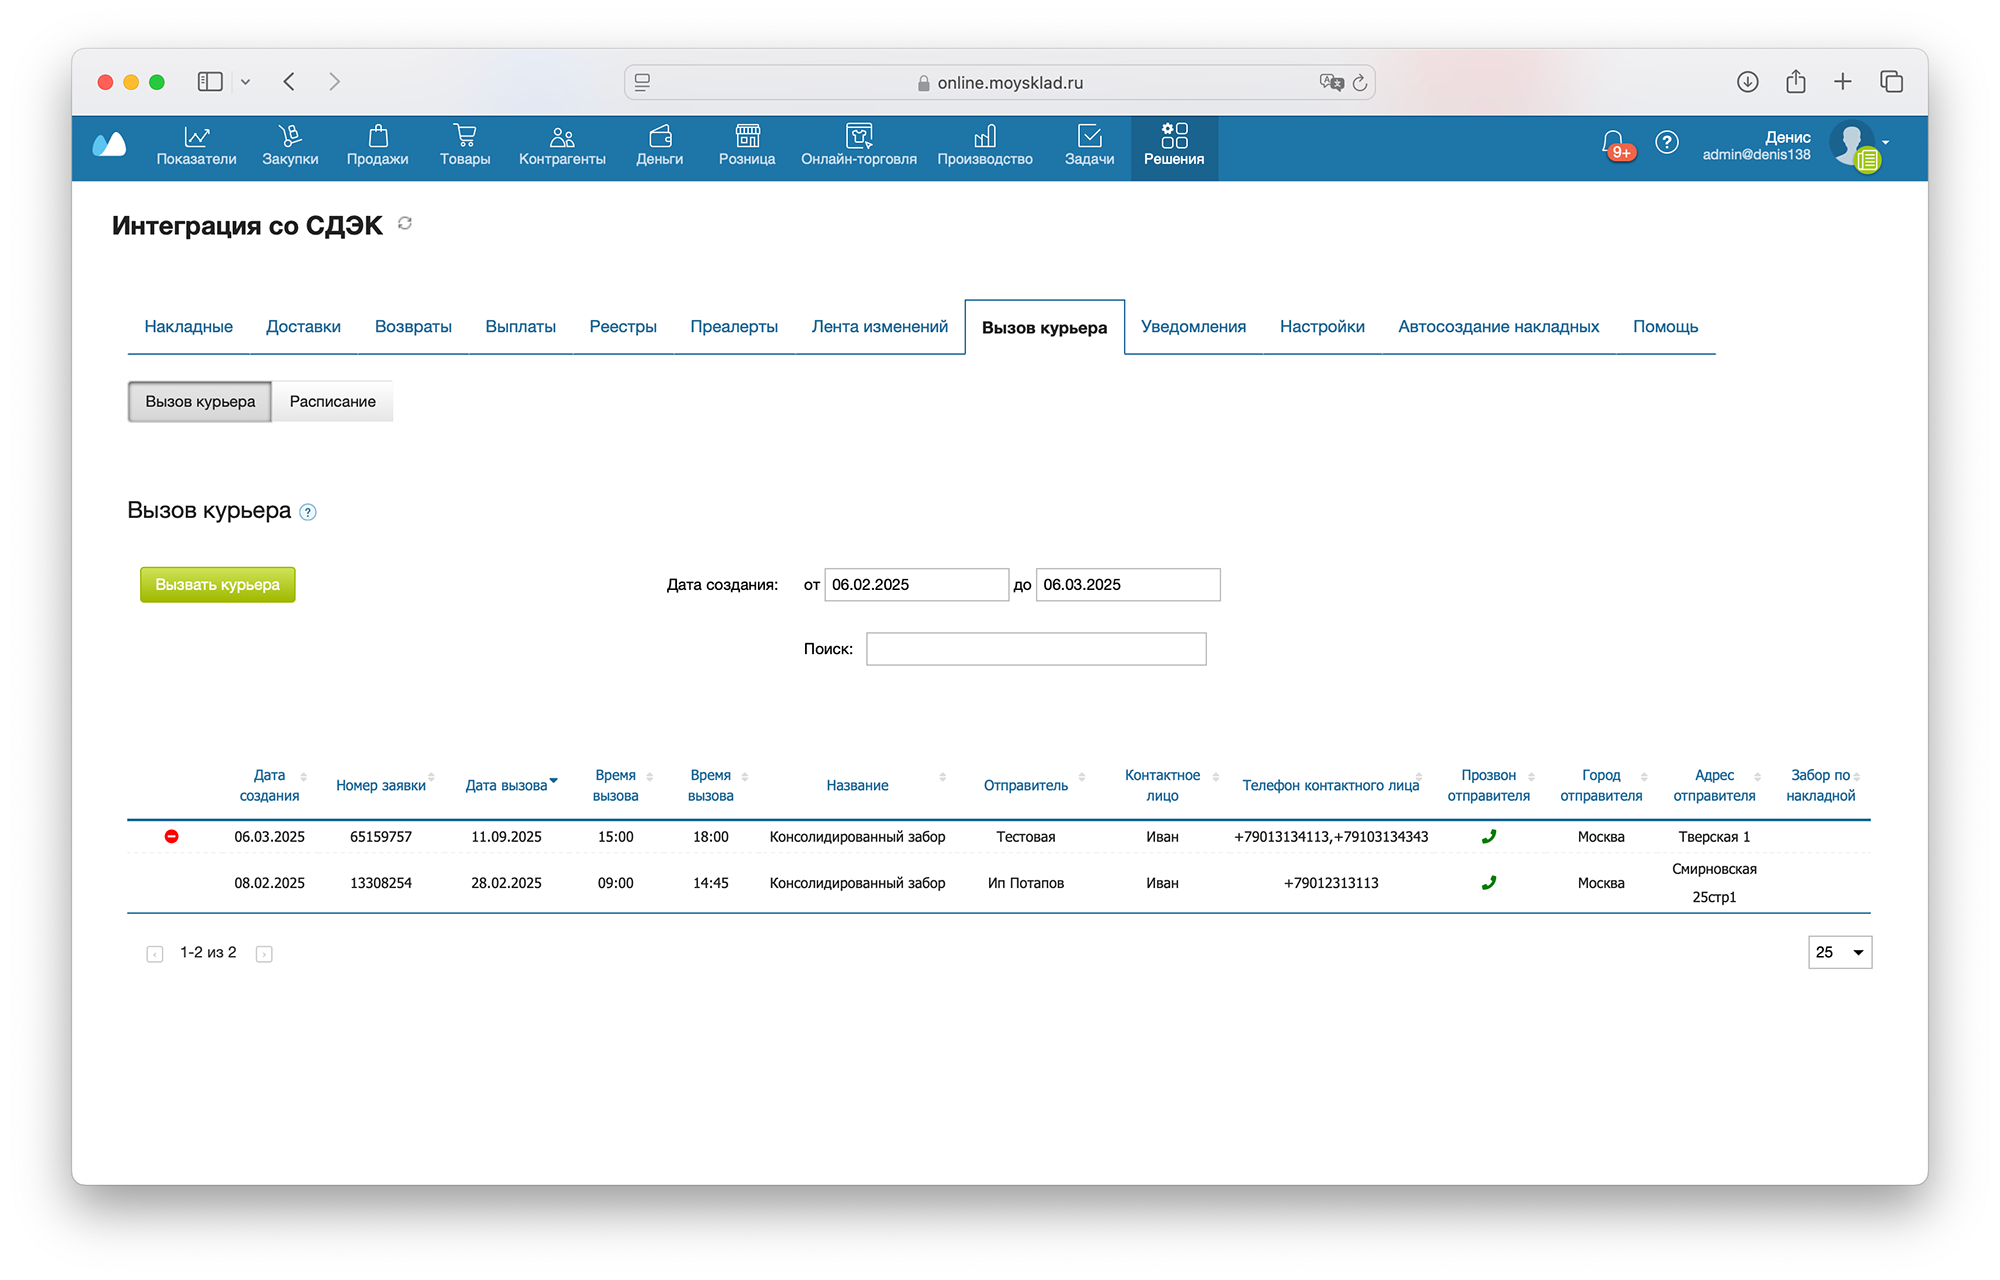Expand the rows-per-page dropdown showing 25
2000x1280 pixels.
click(x=1839, y=952)
